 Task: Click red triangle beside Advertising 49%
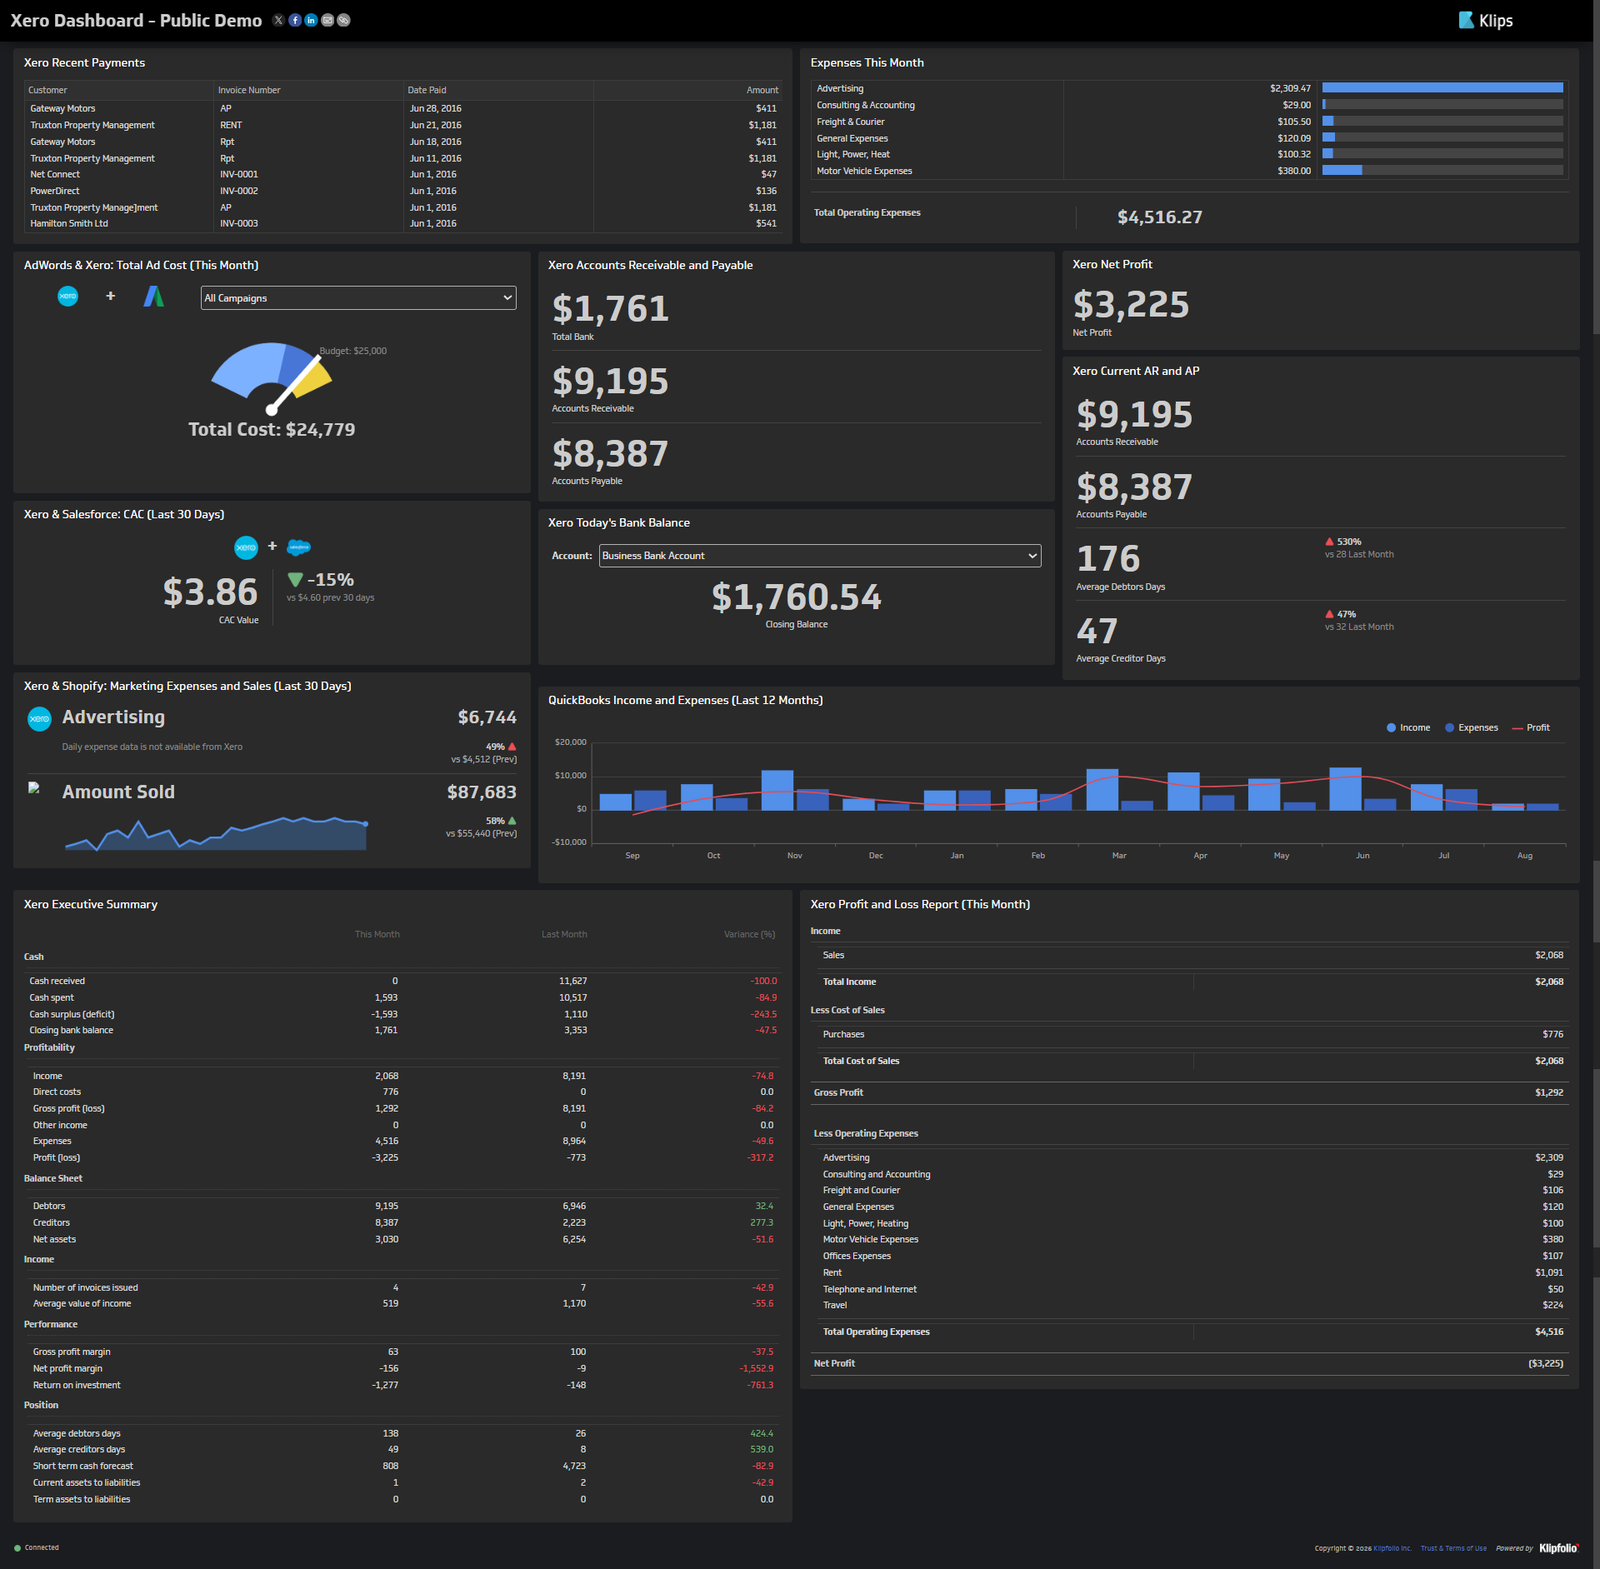[x=512, y=746]
